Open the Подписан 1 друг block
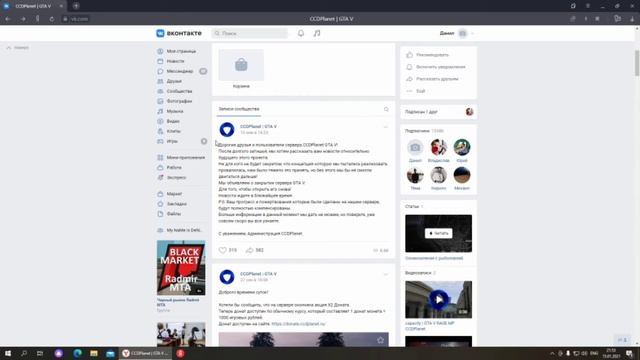Viewport: 640px width, 360px height. tap(438, 111)
